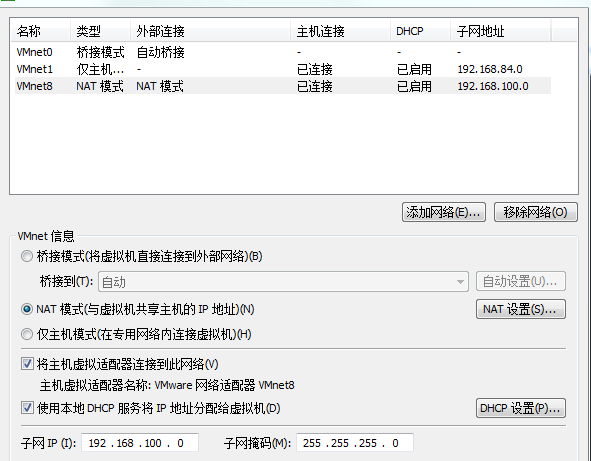Select the Host-only mode radio button
The width and height of the screenshot is (591, 461).
(27, 334)
